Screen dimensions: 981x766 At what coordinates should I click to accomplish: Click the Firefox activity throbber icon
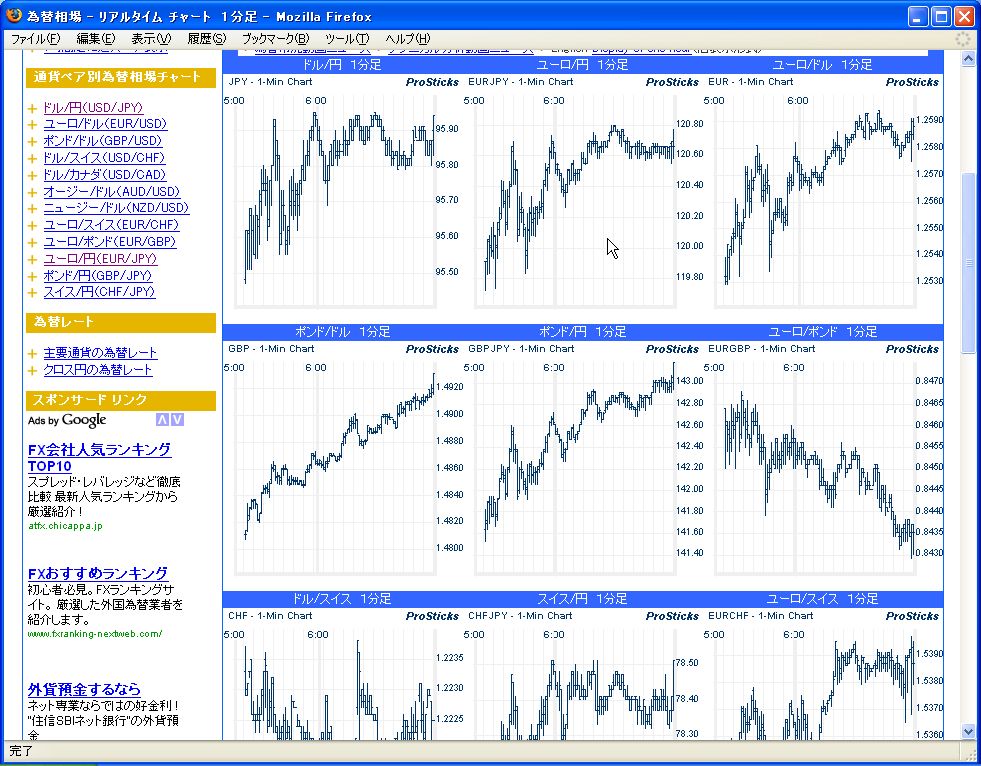pyautogui.click(x=964, y=39)
